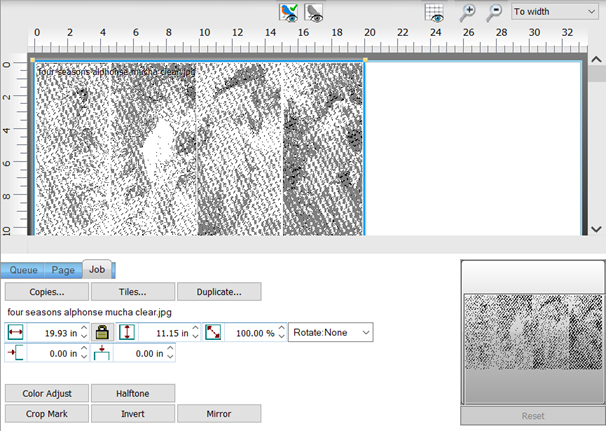Edit the horizontal offset 0.00 in field

[x=53, y=353]
